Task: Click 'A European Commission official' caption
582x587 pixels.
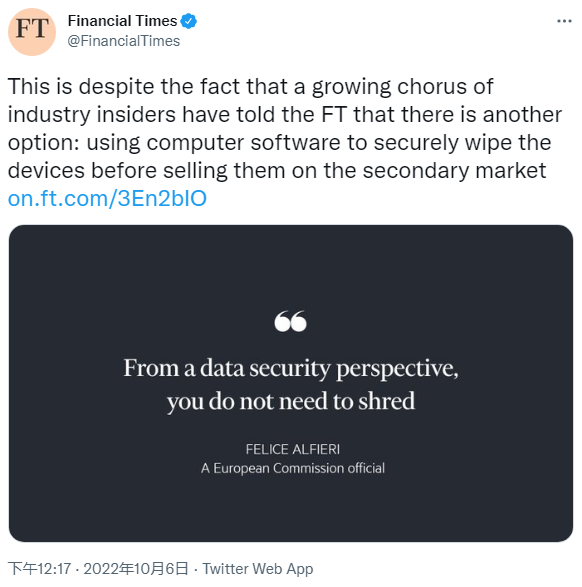Action: [293, 468]
